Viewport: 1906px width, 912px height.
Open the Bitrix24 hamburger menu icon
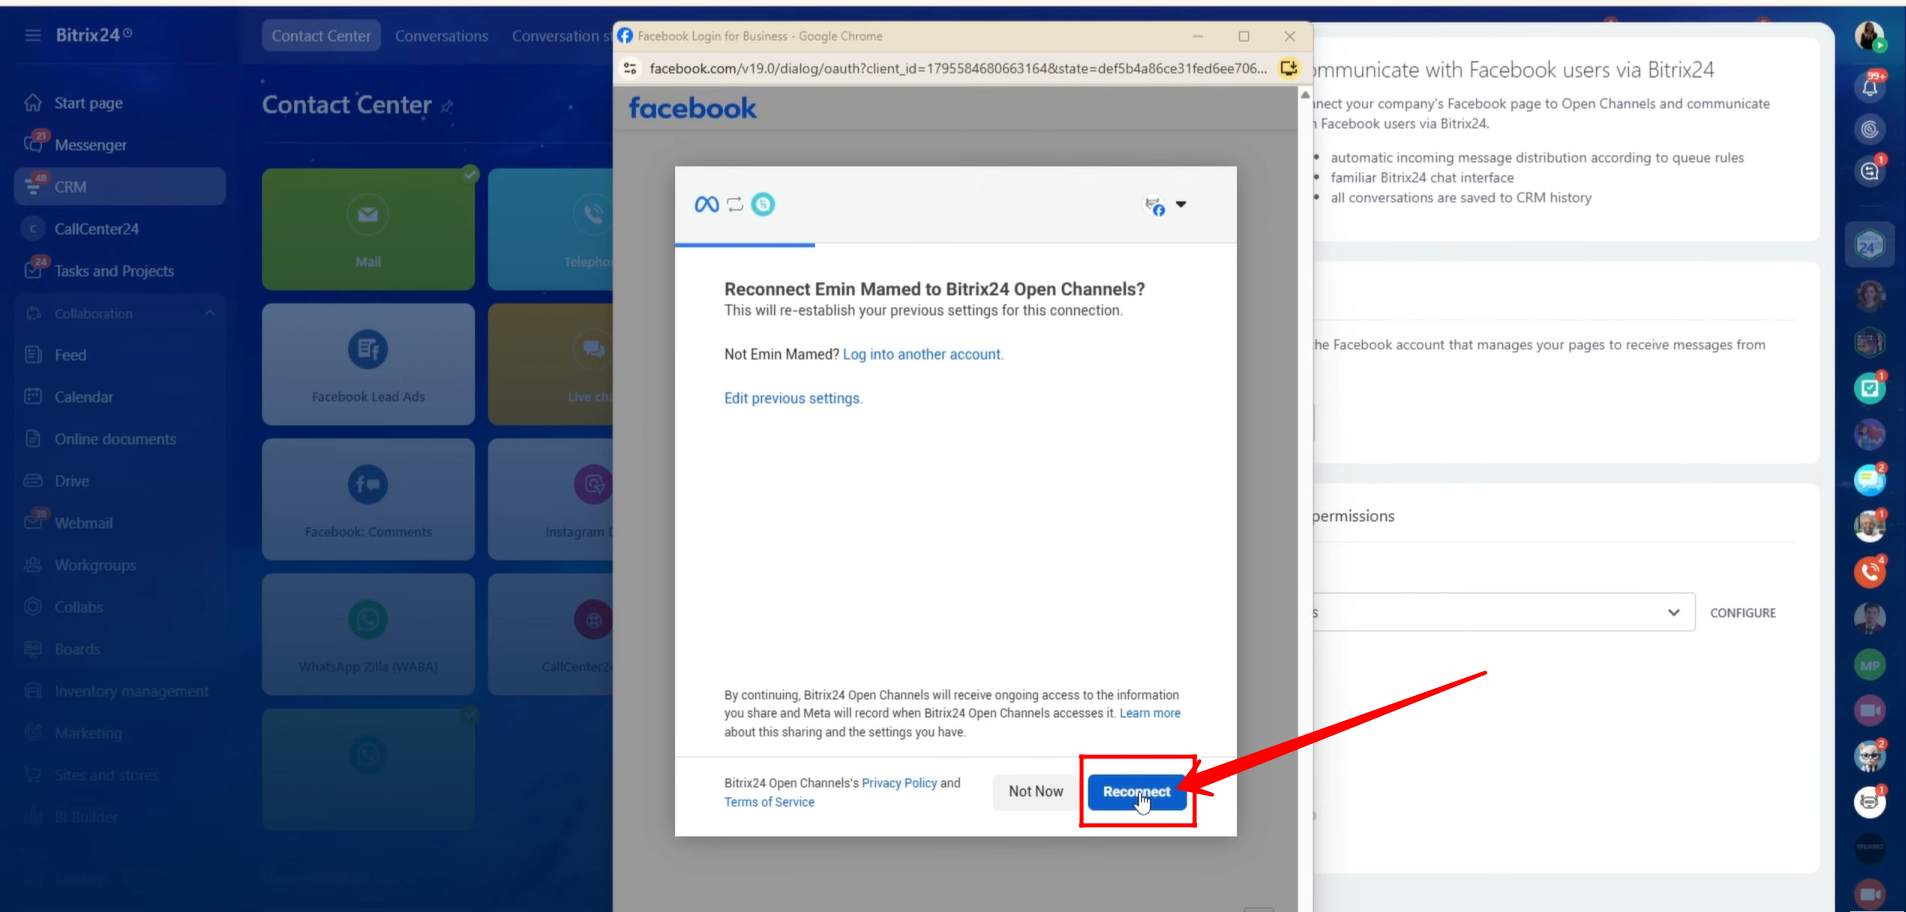[x=33, y=35]
